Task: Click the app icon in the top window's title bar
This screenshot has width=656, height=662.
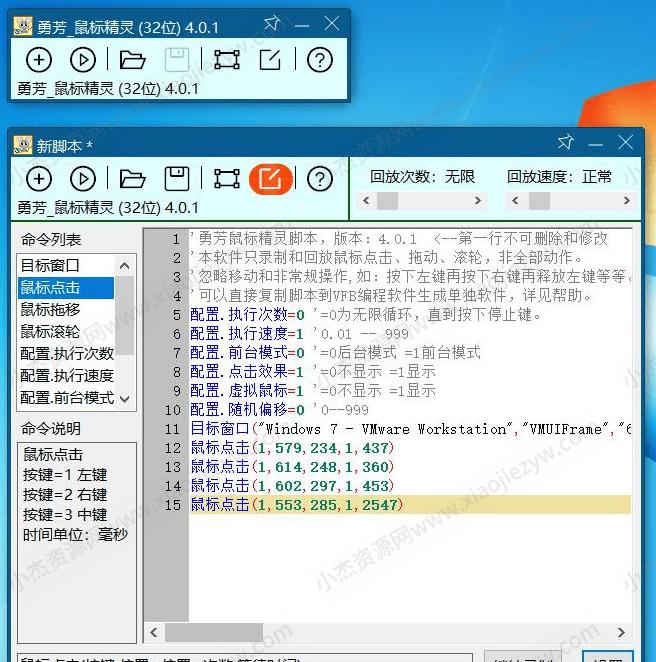Action: (x=22, y=26)
